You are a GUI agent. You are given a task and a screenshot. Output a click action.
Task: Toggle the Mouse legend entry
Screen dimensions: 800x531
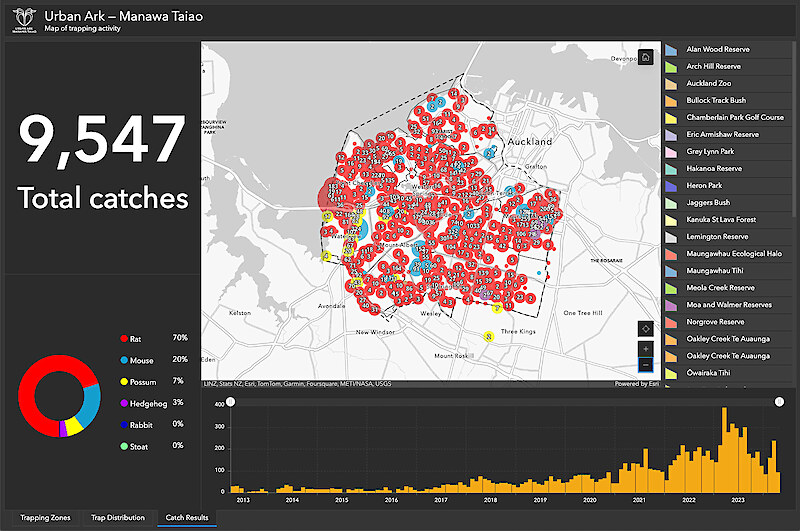coord(142,359)
